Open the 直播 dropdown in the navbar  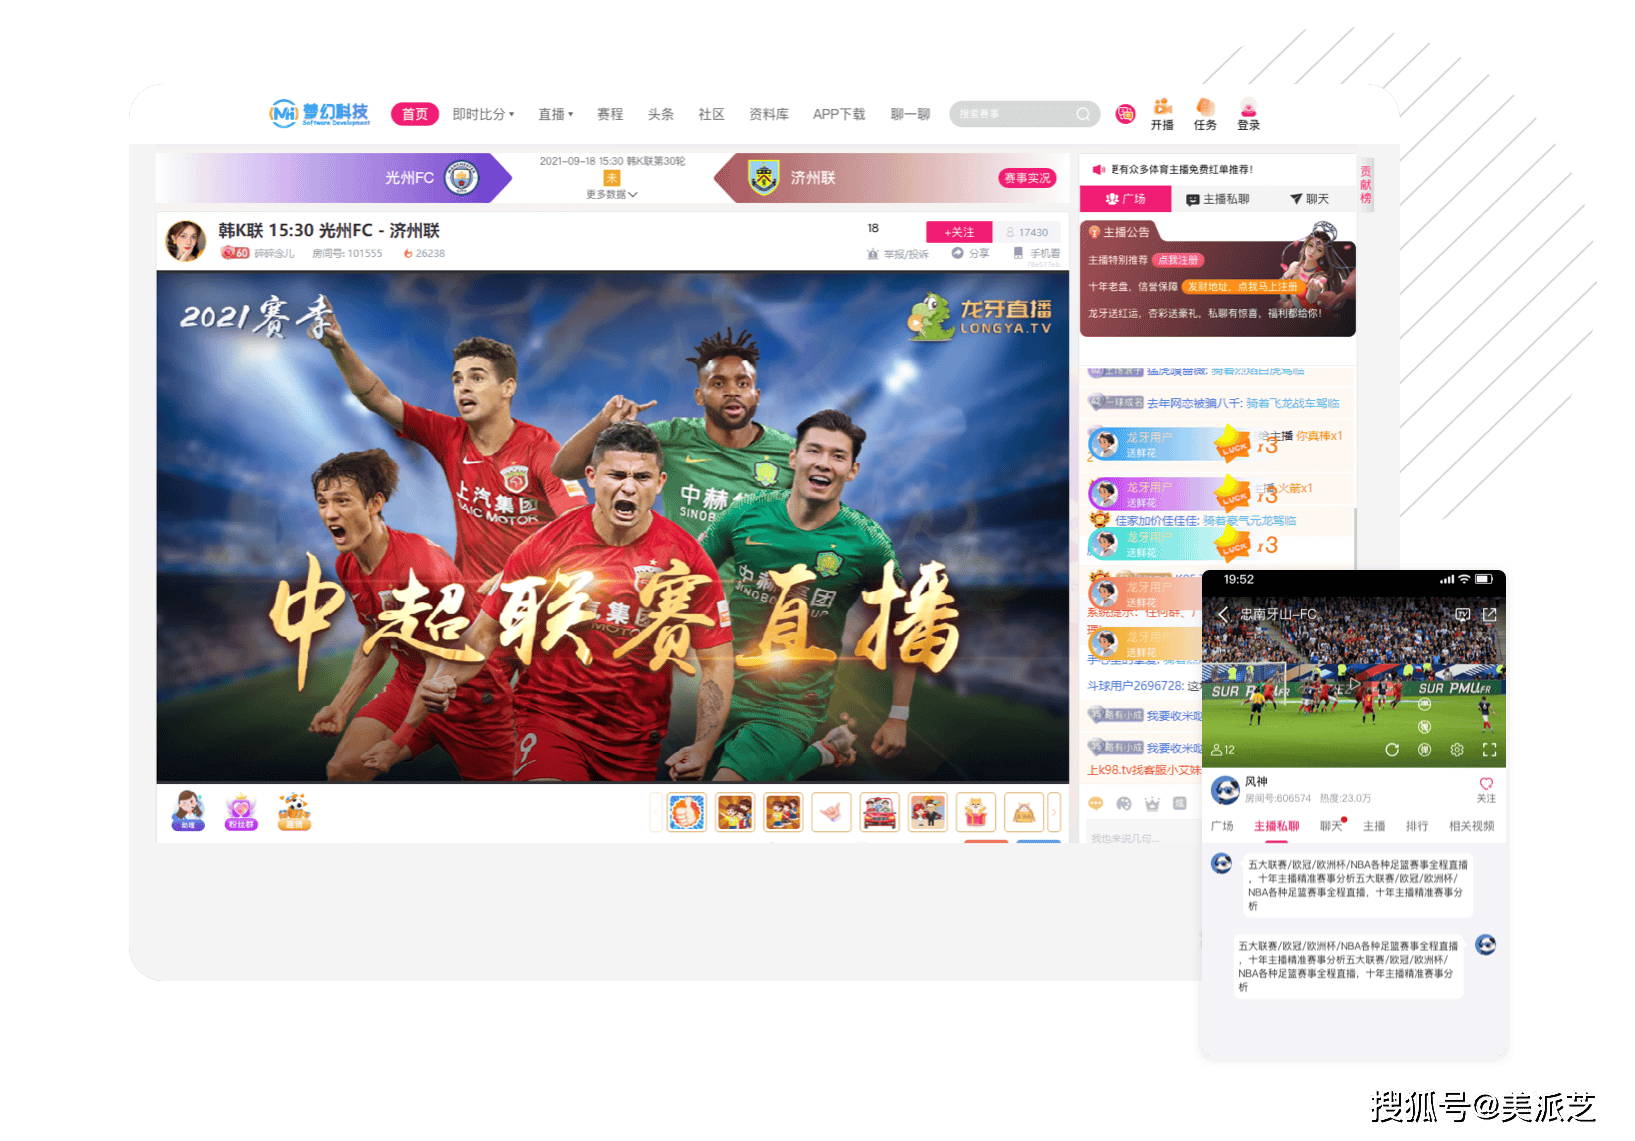(x=556, y=114)
